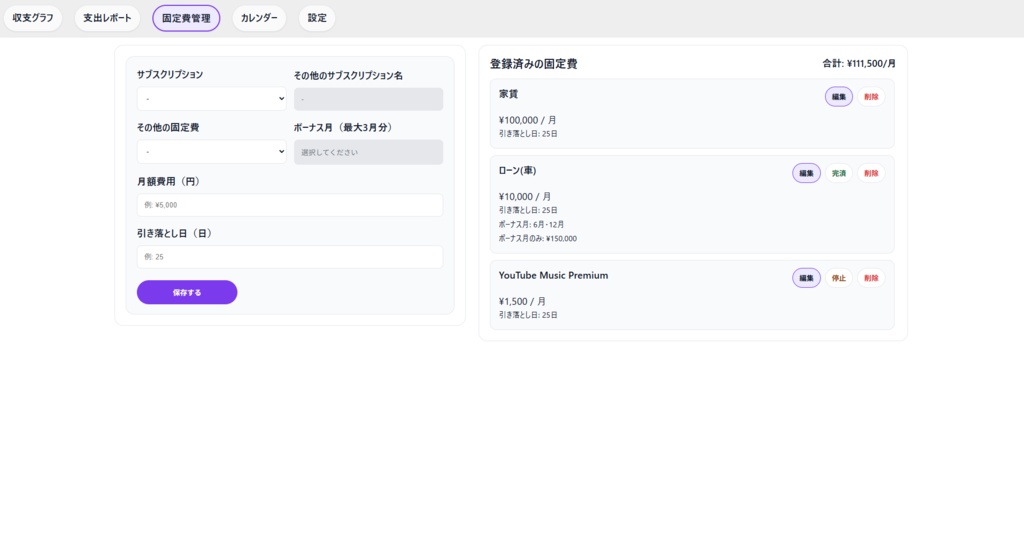Stop the YouTube Music Premium subscription
This screenshot has height=538, width=1024.
(x=839, y=278)
